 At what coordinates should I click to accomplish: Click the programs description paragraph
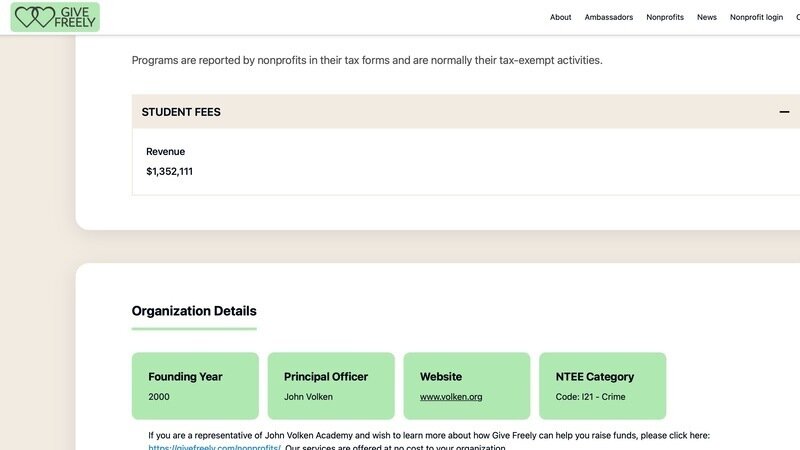(367, 60)
